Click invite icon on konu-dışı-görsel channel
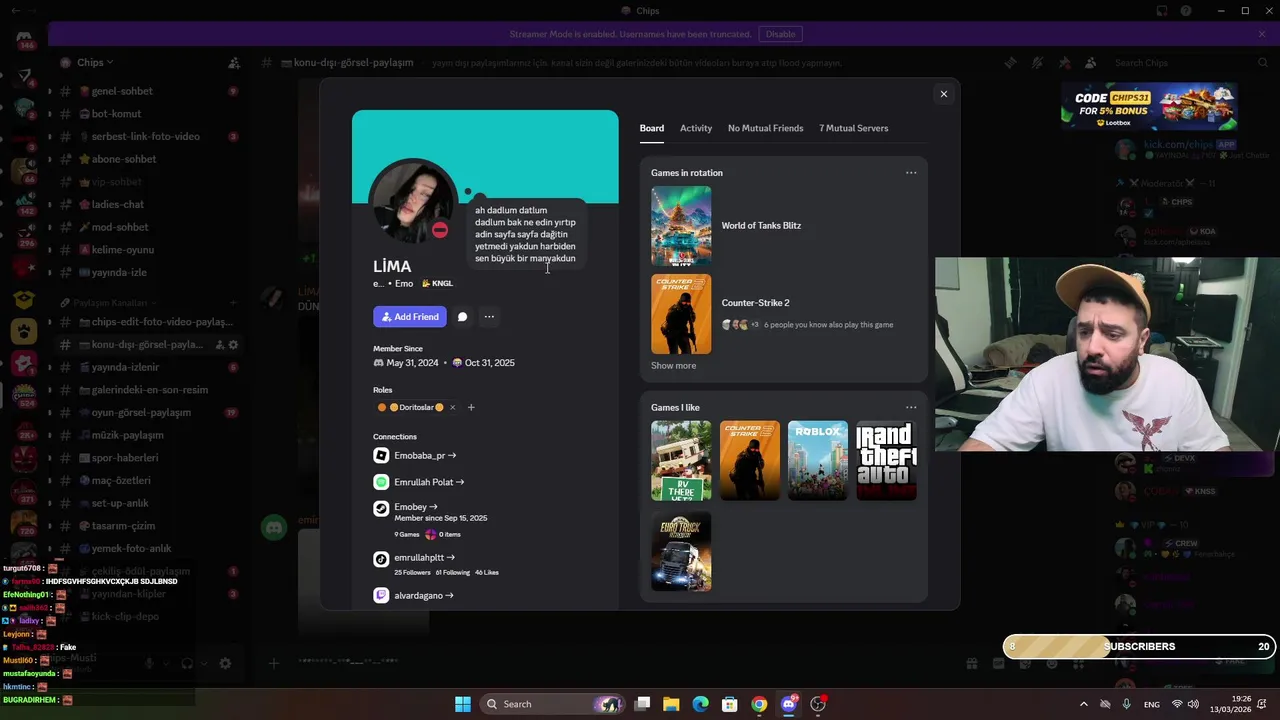 [x=219, y=345]
